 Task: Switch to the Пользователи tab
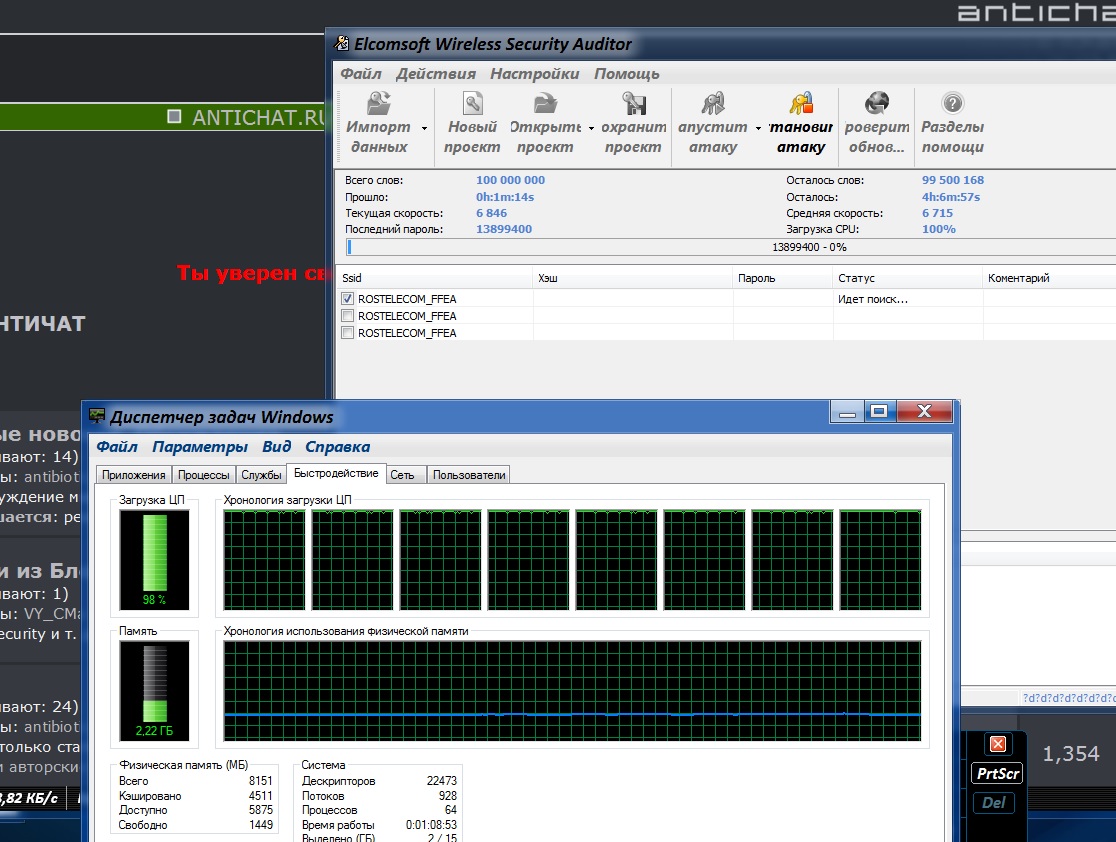469,475
